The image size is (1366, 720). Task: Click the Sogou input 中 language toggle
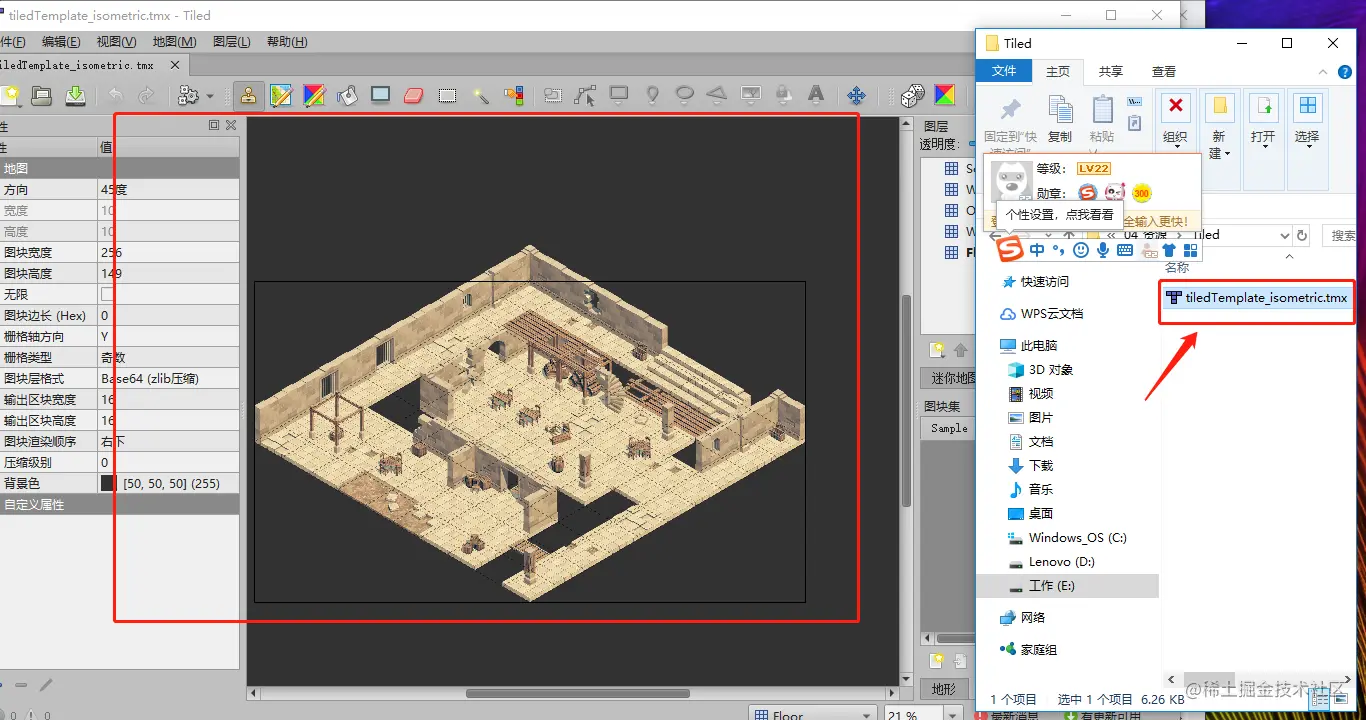[x=1037, y=250]
